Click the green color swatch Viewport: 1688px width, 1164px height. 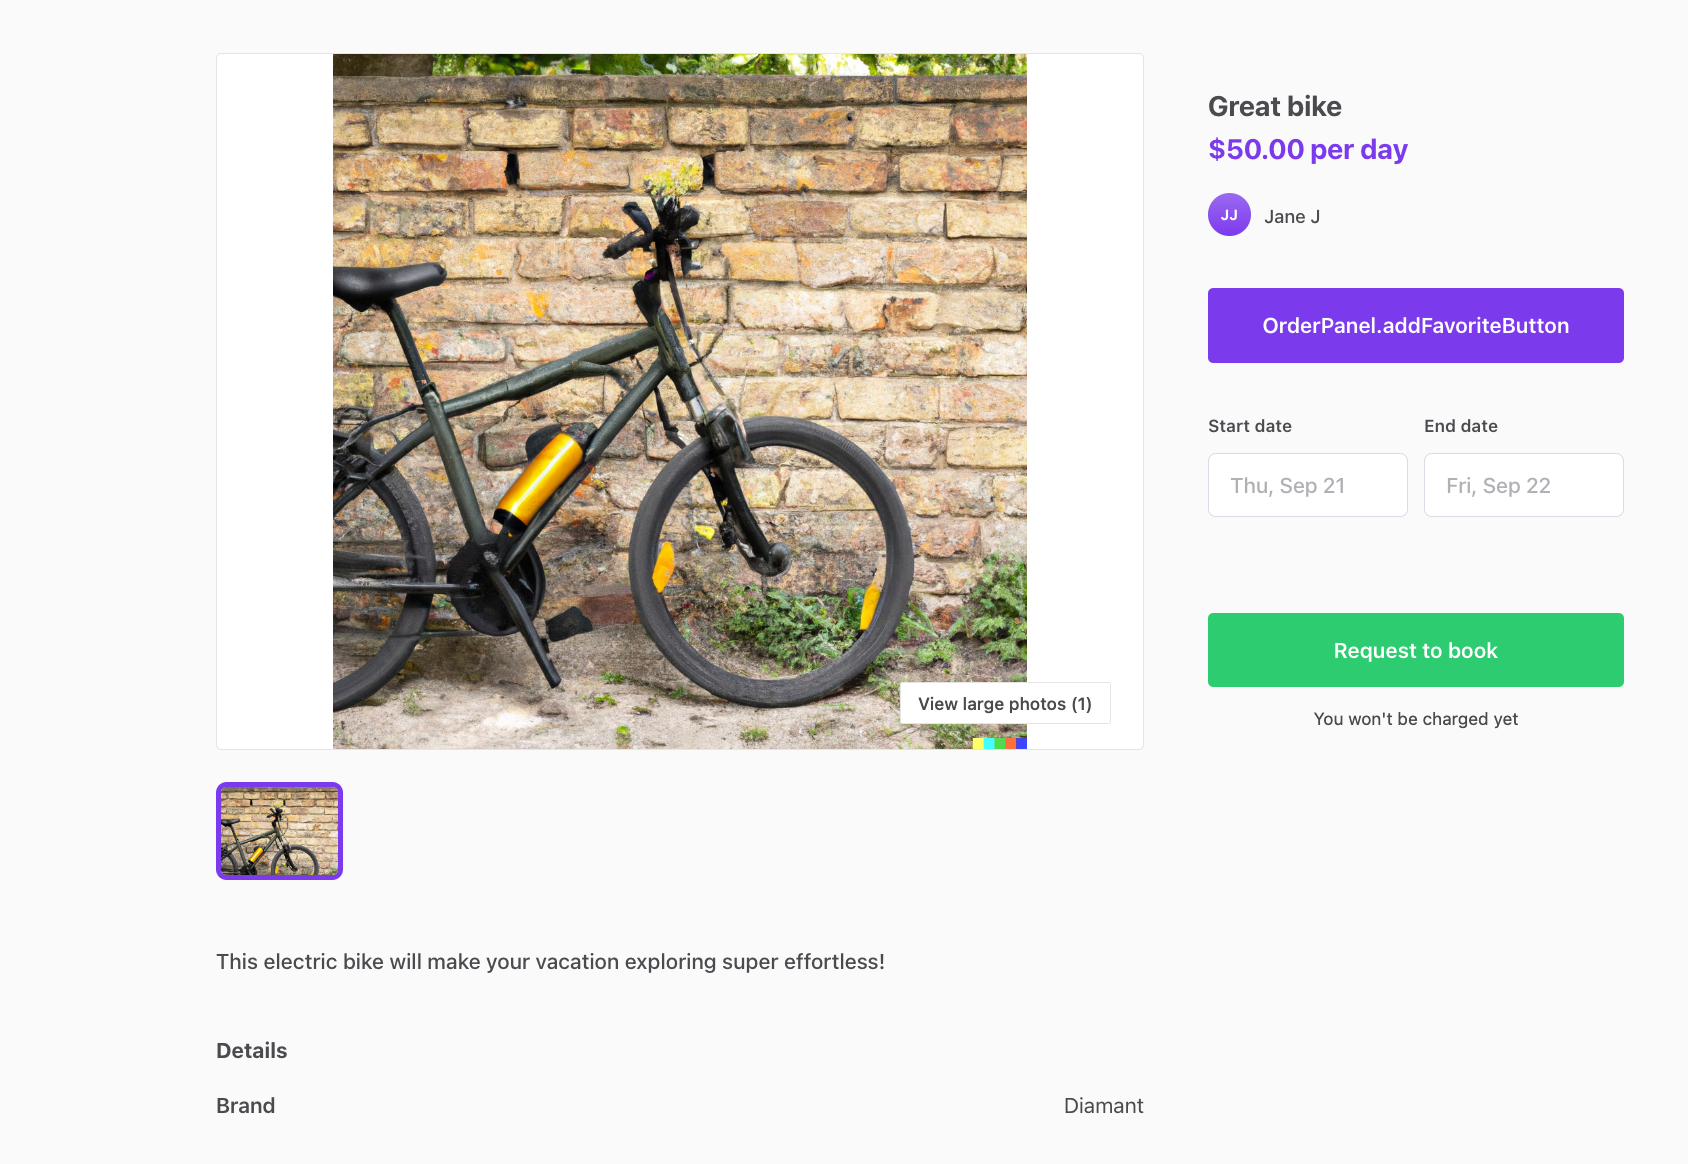coord(1000,743)
